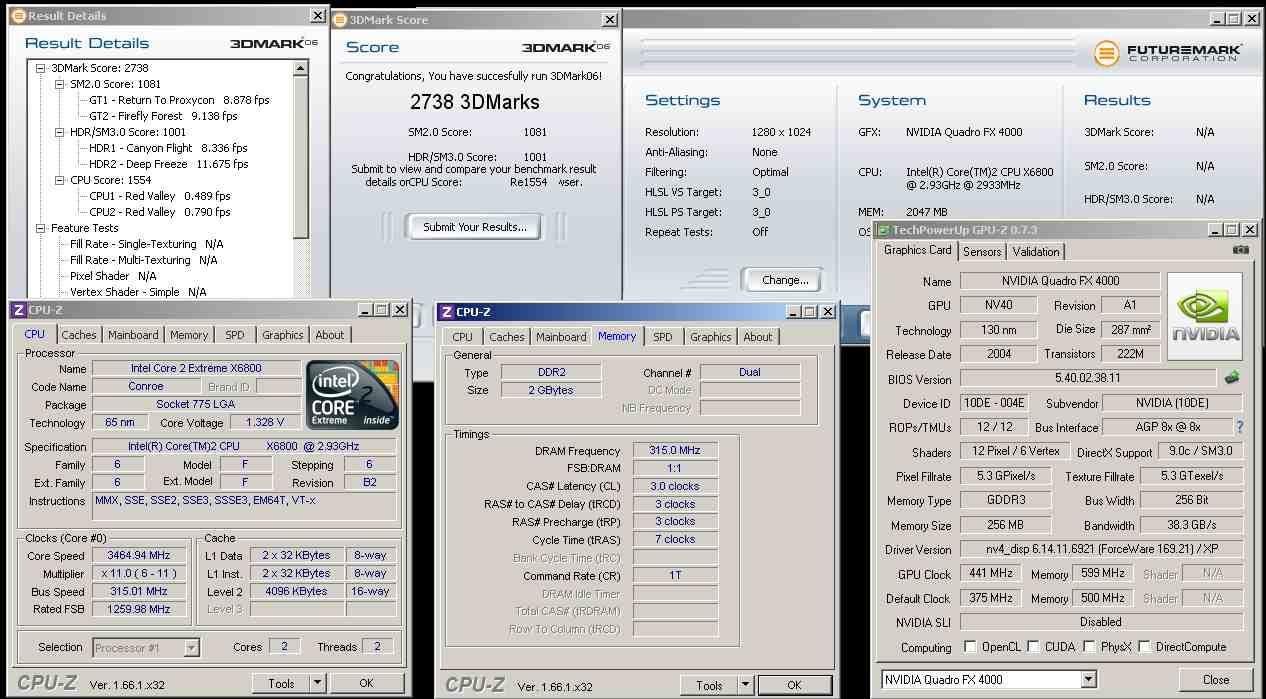Click the GPU-Z screenshot camera icon
The image size is (1266, 699).
tap(1240, 250)
